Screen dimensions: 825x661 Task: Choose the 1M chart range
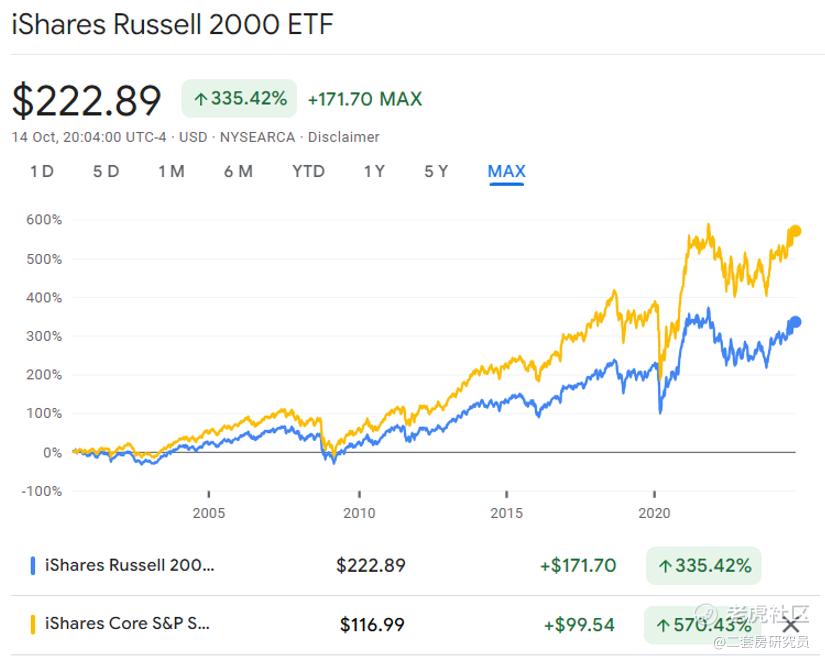(171, 171)
